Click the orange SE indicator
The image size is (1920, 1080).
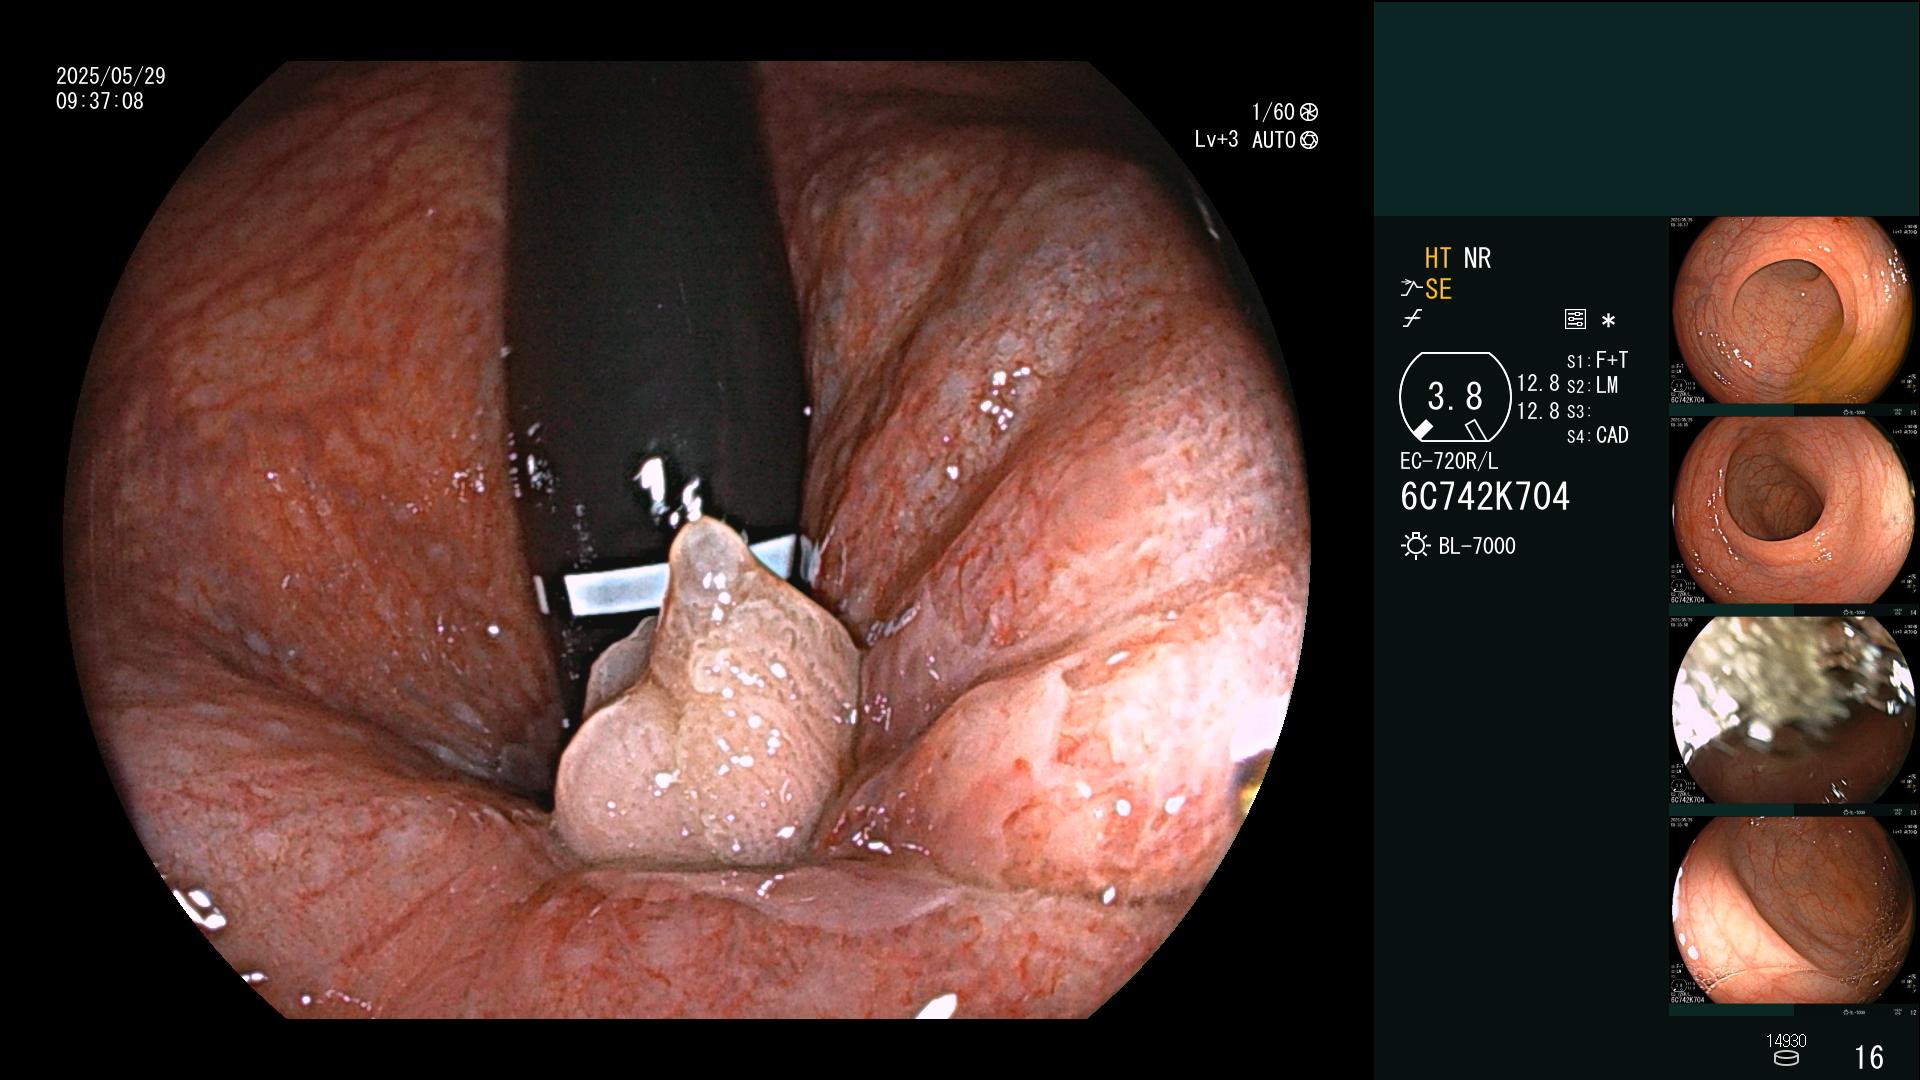pos(1438,289)
